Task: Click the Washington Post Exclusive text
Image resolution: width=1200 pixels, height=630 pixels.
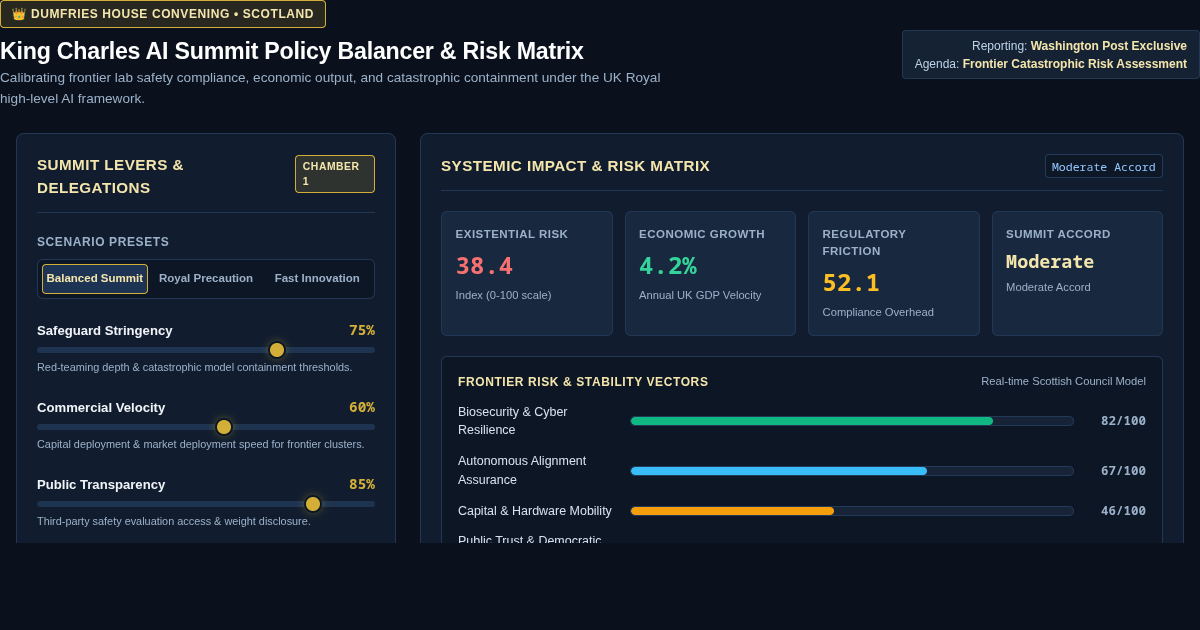Action: click(1109, 46)
